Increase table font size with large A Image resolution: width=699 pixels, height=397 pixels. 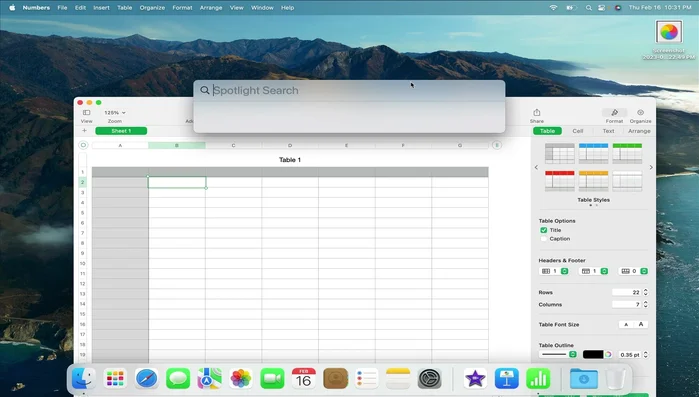click(641, 324)
